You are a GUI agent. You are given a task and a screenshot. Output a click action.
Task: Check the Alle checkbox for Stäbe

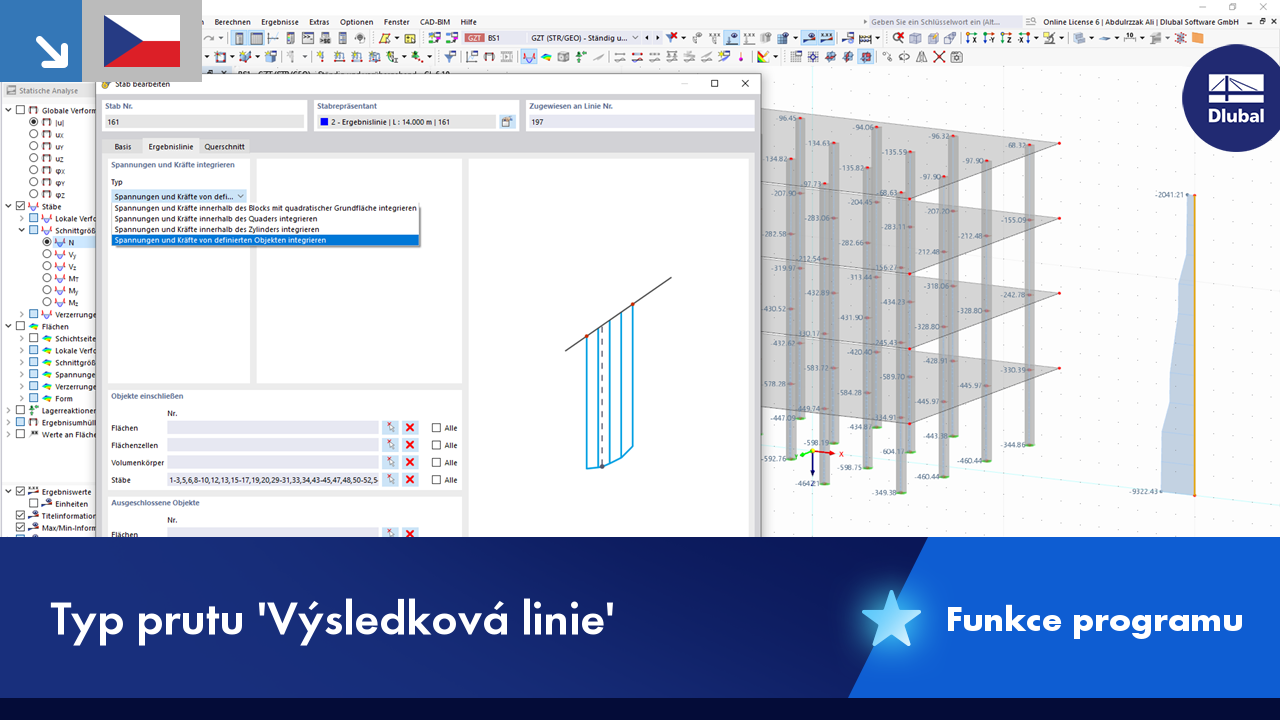tap(435, 479)
